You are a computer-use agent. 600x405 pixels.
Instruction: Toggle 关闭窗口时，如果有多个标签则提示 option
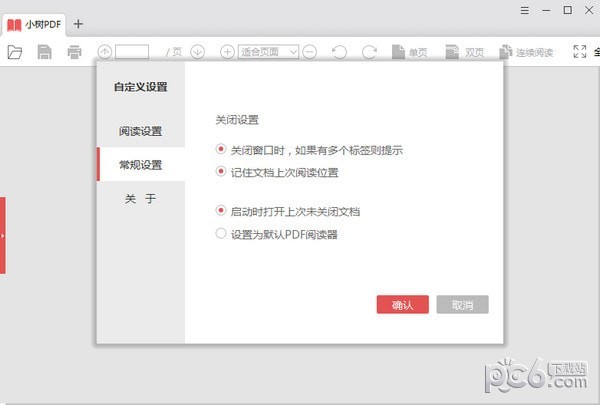tap(309, 150)
